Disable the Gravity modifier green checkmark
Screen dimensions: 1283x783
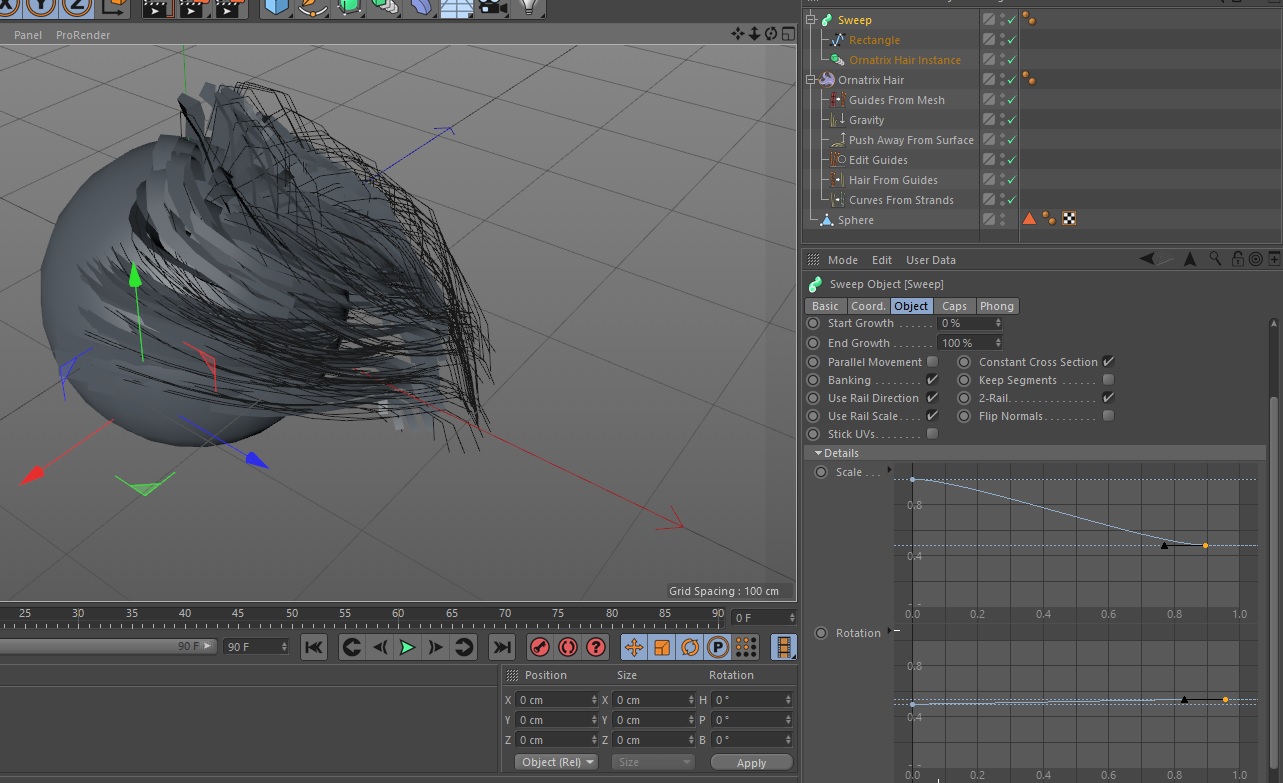click(1011, 120)
